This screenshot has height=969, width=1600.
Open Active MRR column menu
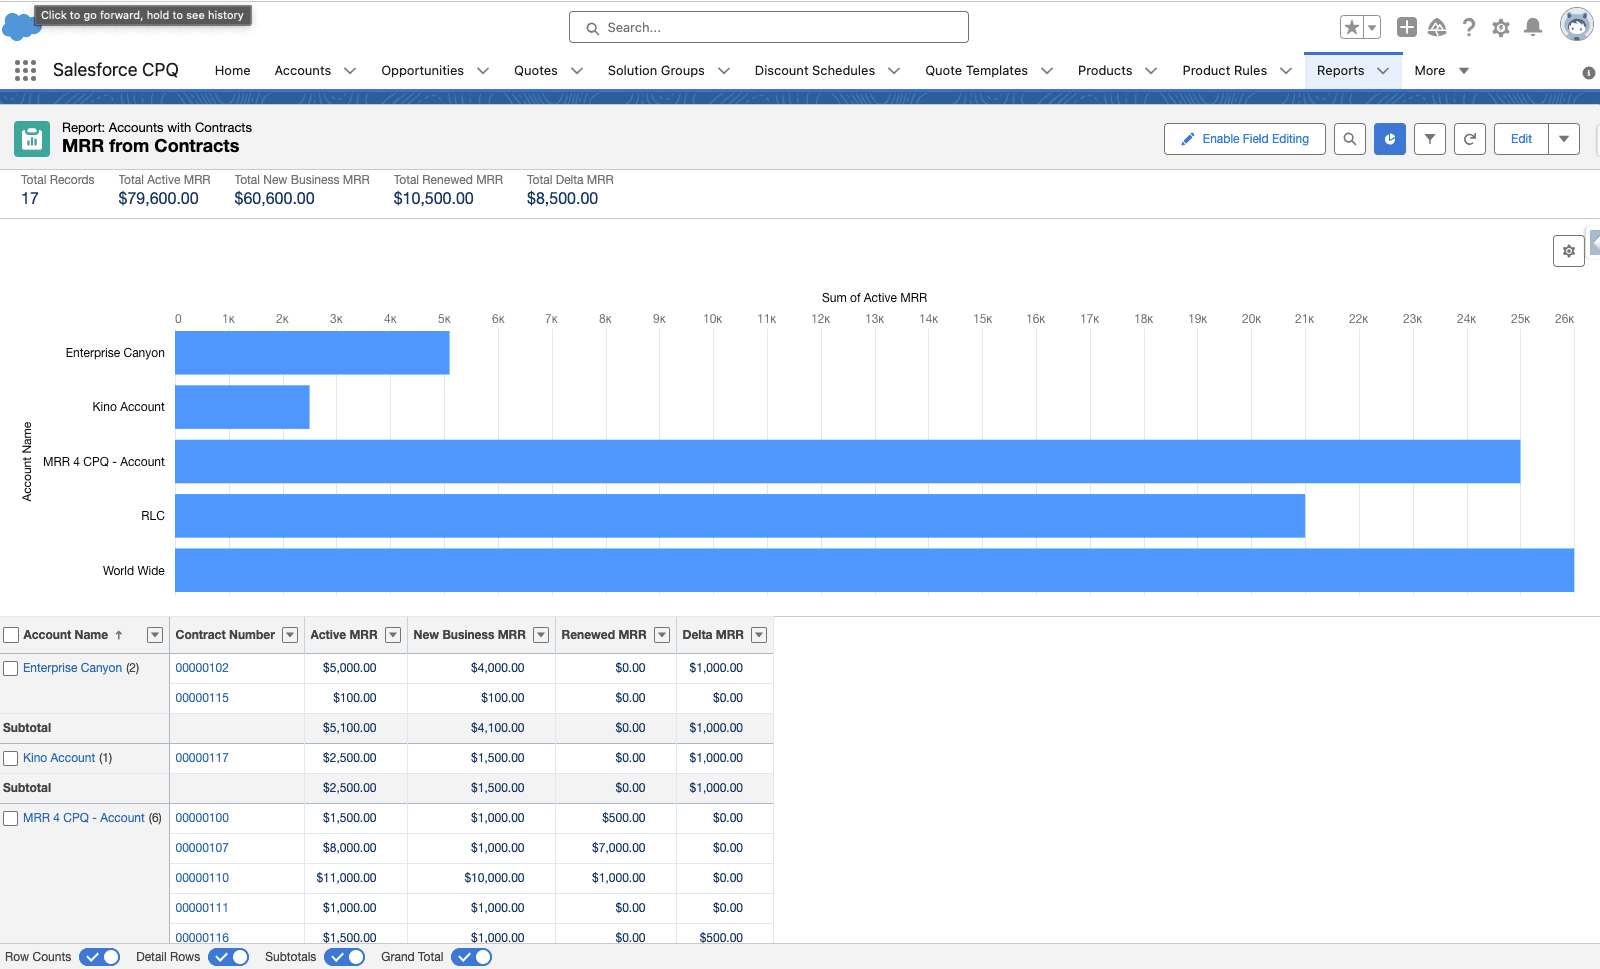(393, 635)
